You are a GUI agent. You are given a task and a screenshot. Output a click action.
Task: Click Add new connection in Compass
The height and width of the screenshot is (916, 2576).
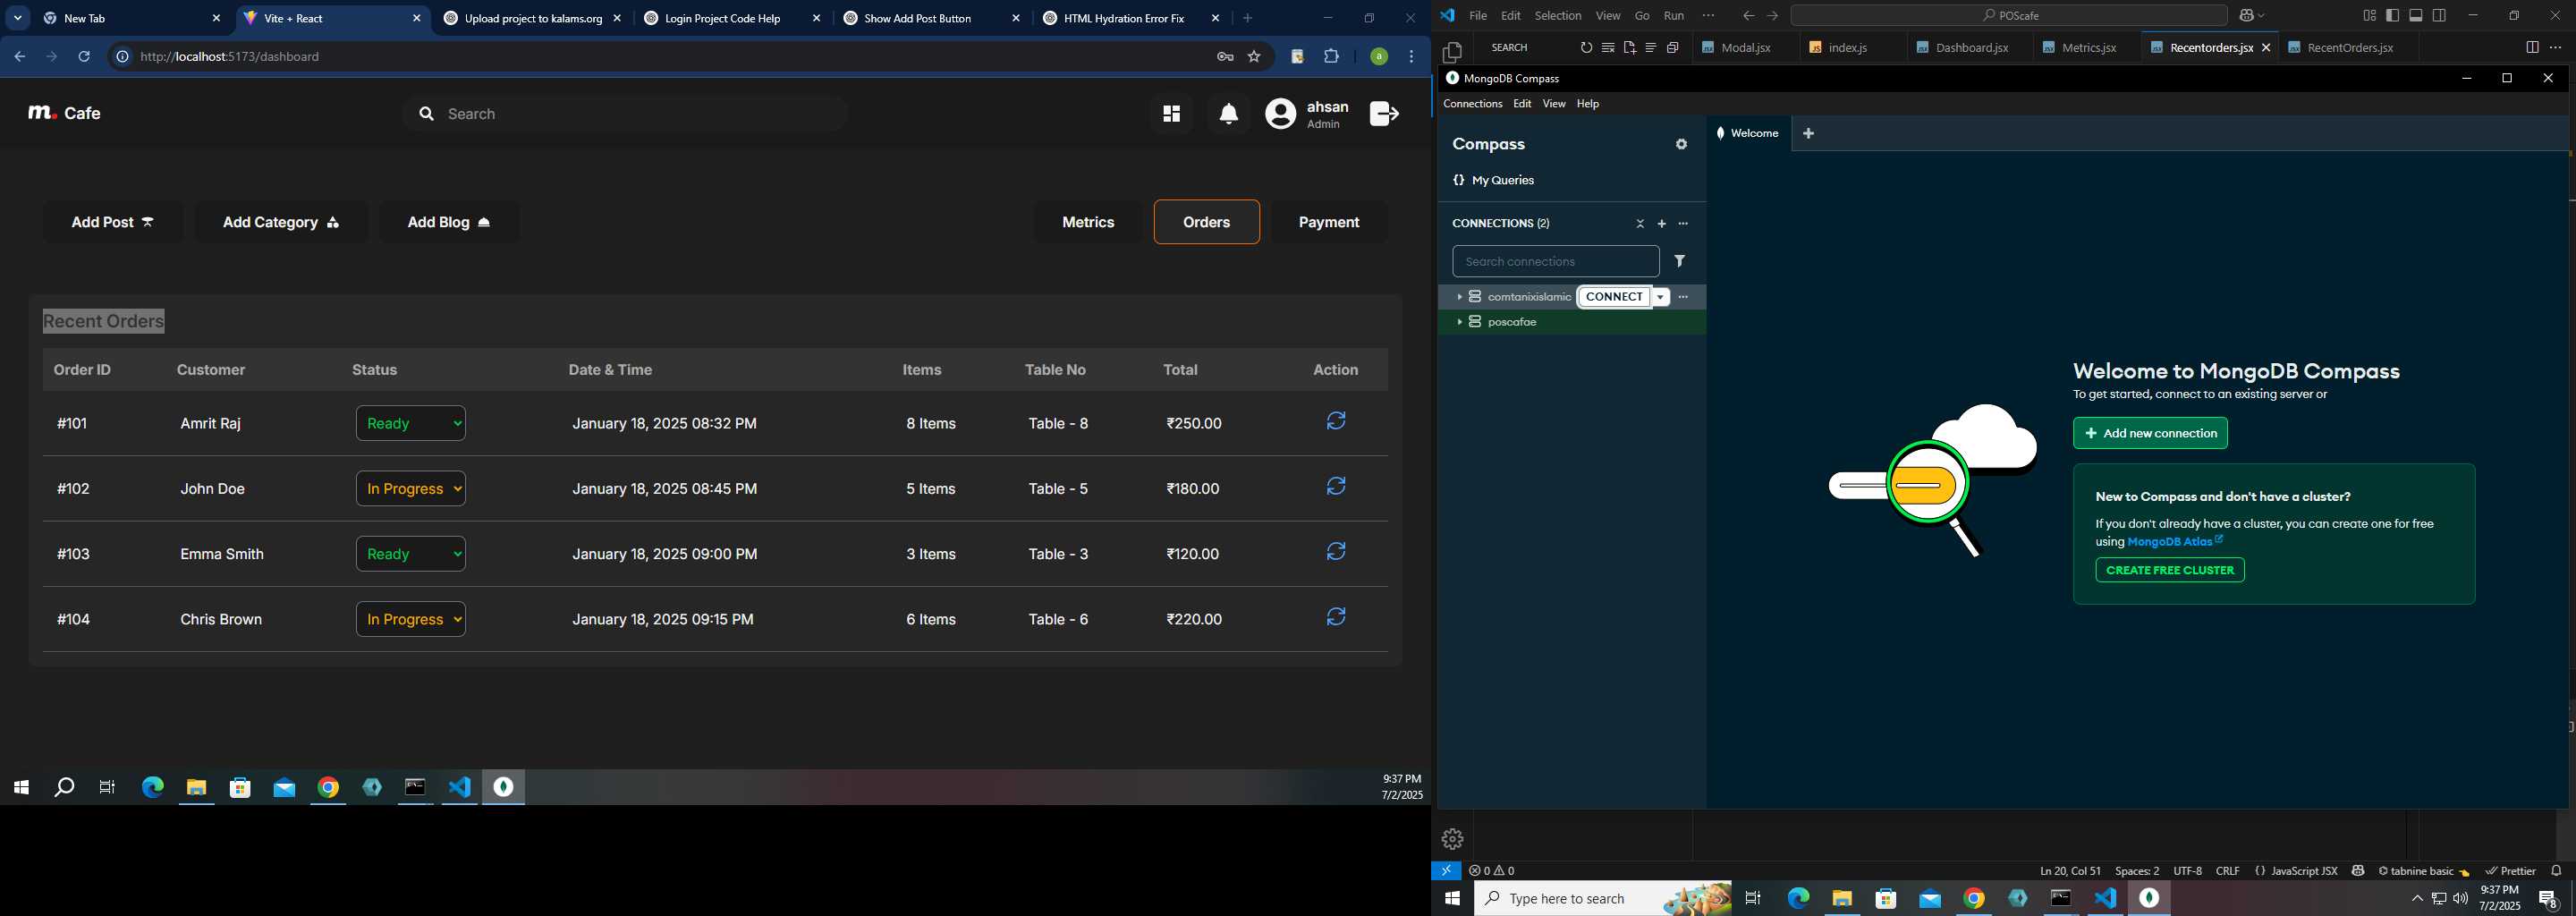(x=2150, y=433)
